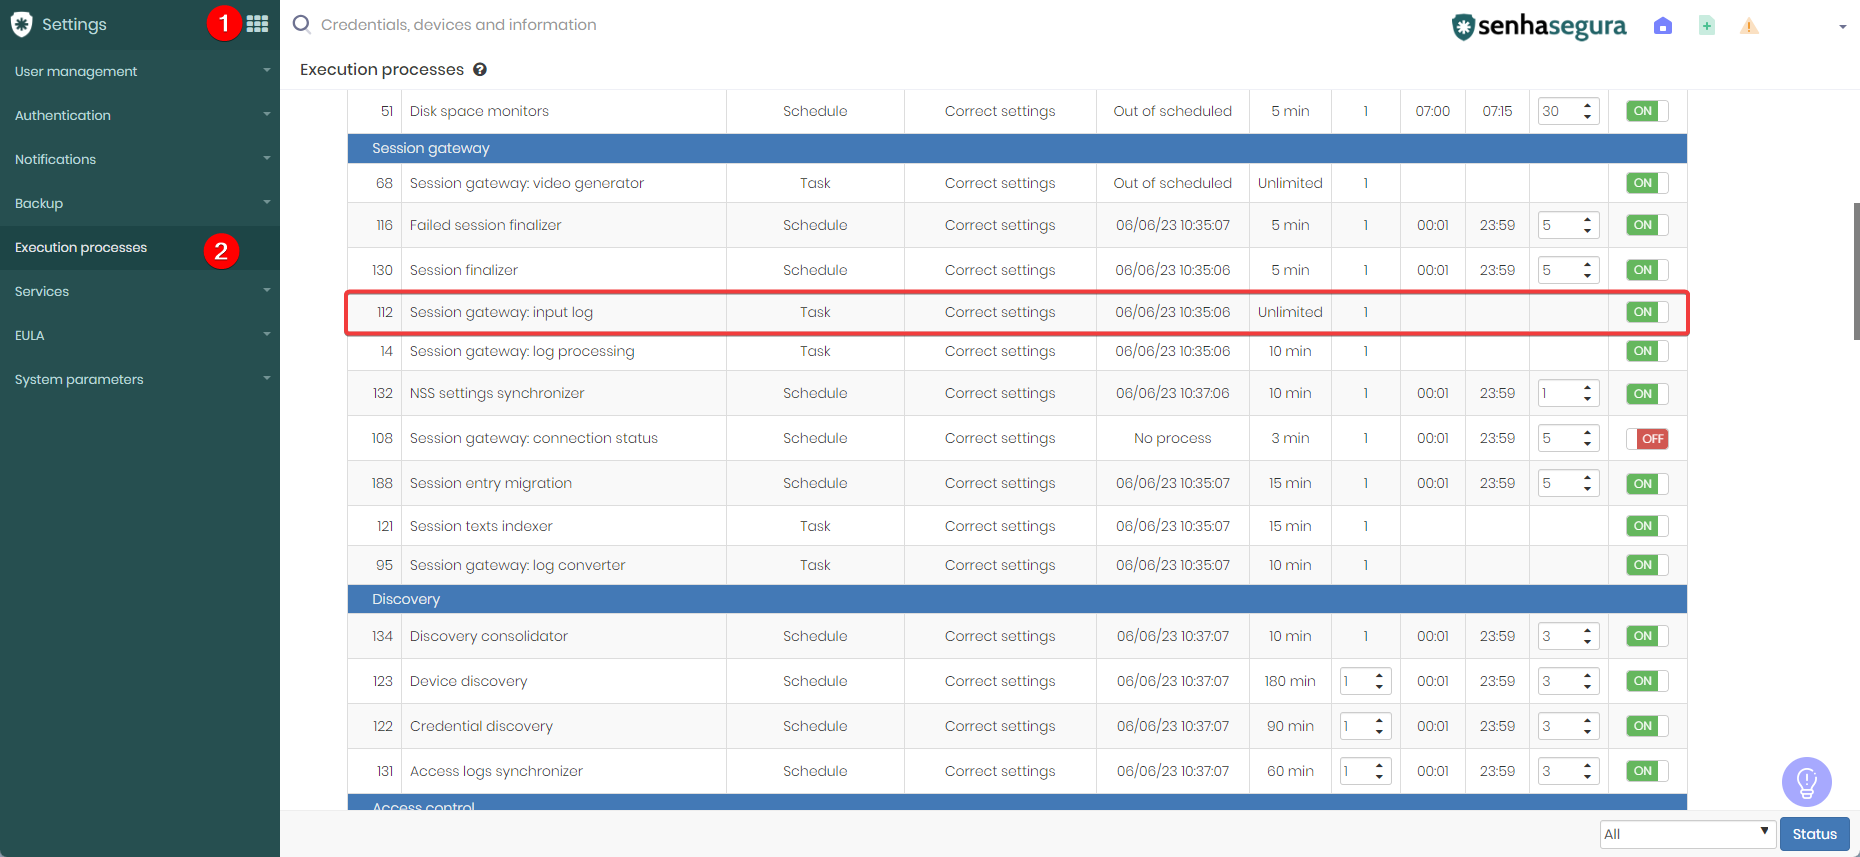Toggle Session gateway: log processing switch
Image resolution: width=1860 pixels, height=857 pixels.
click(x=1646, y=351)
